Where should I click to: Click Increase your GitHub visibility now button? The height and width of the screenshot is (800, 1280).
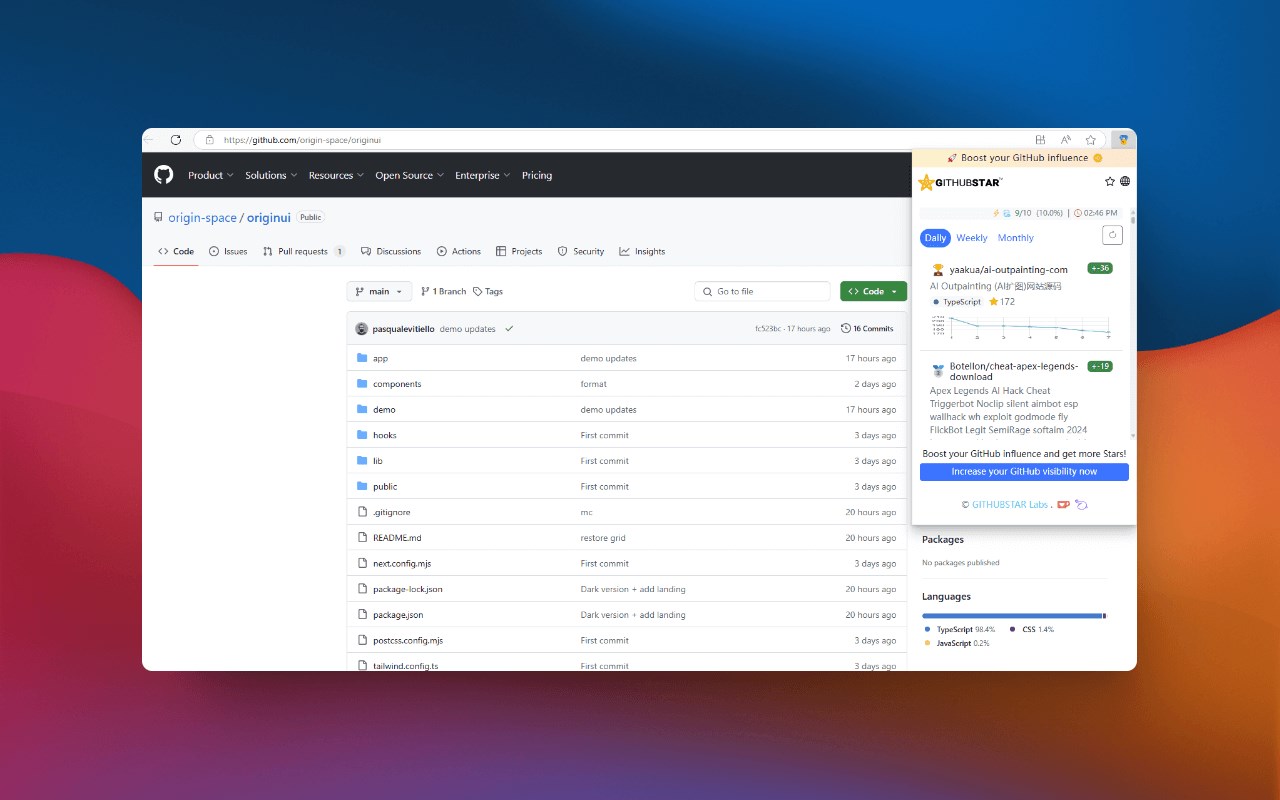click(1024, 472)
